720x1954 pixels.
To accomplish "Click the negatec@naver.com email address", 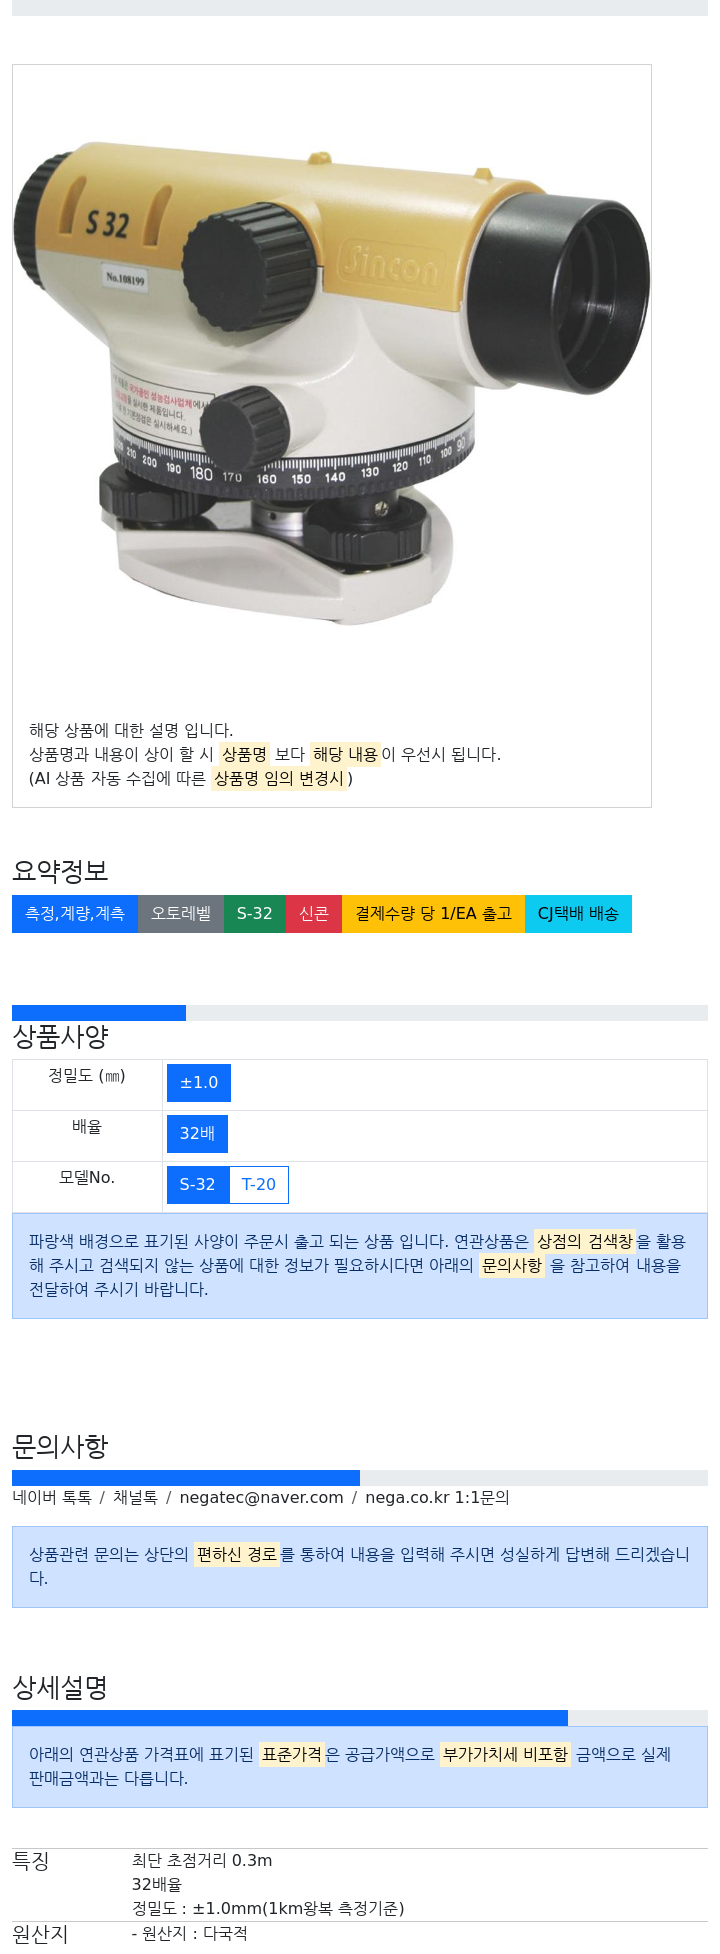I will [x=261, y=1498].
